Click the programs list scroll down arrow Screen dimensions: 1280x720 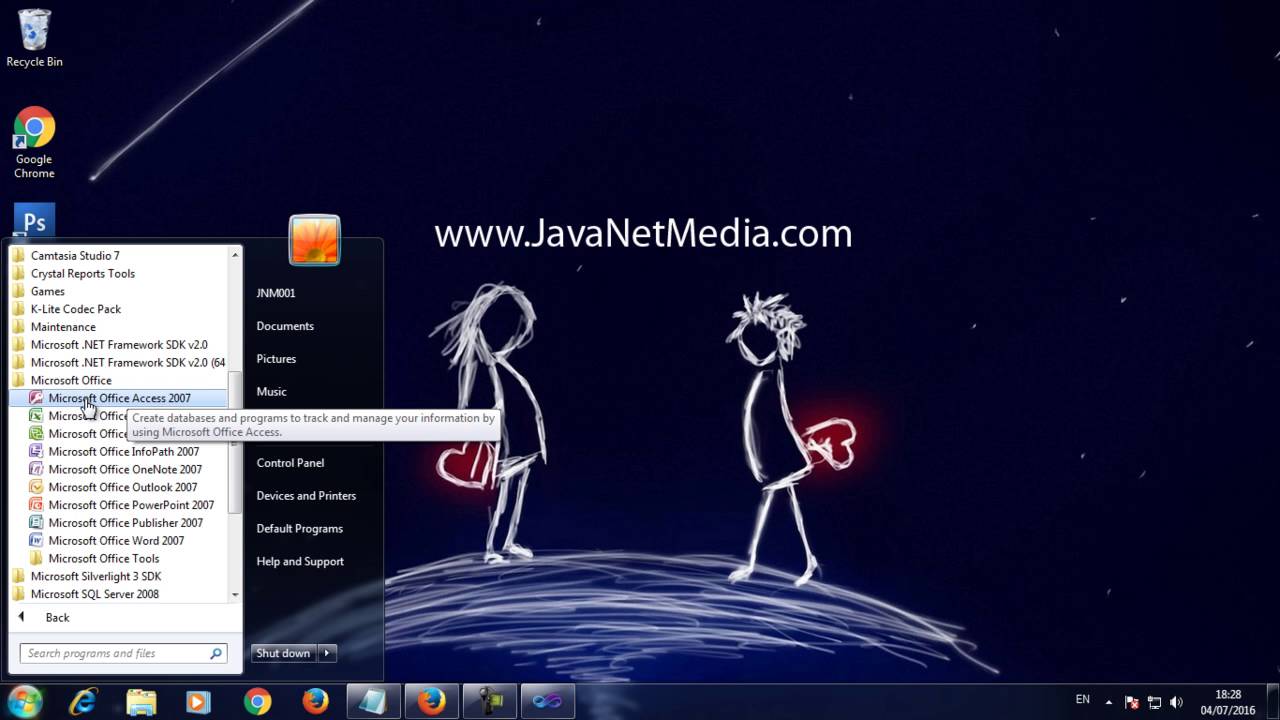(235, 595)
